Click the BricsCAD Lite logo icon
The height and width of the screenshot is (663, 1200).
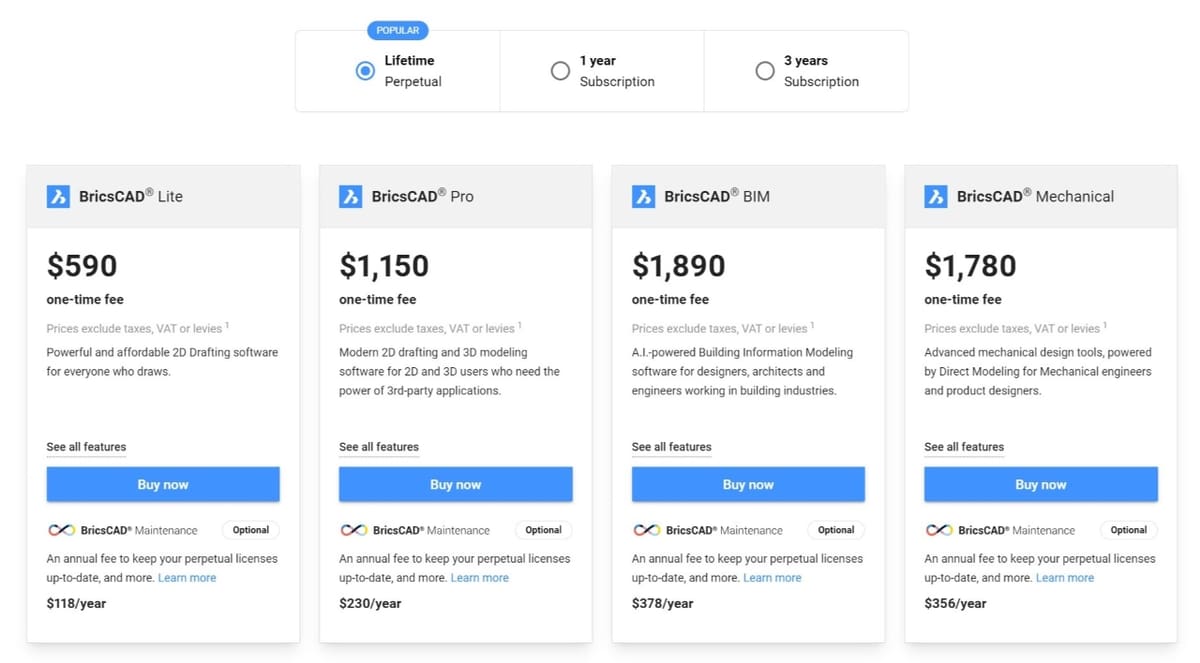point(58,196)
